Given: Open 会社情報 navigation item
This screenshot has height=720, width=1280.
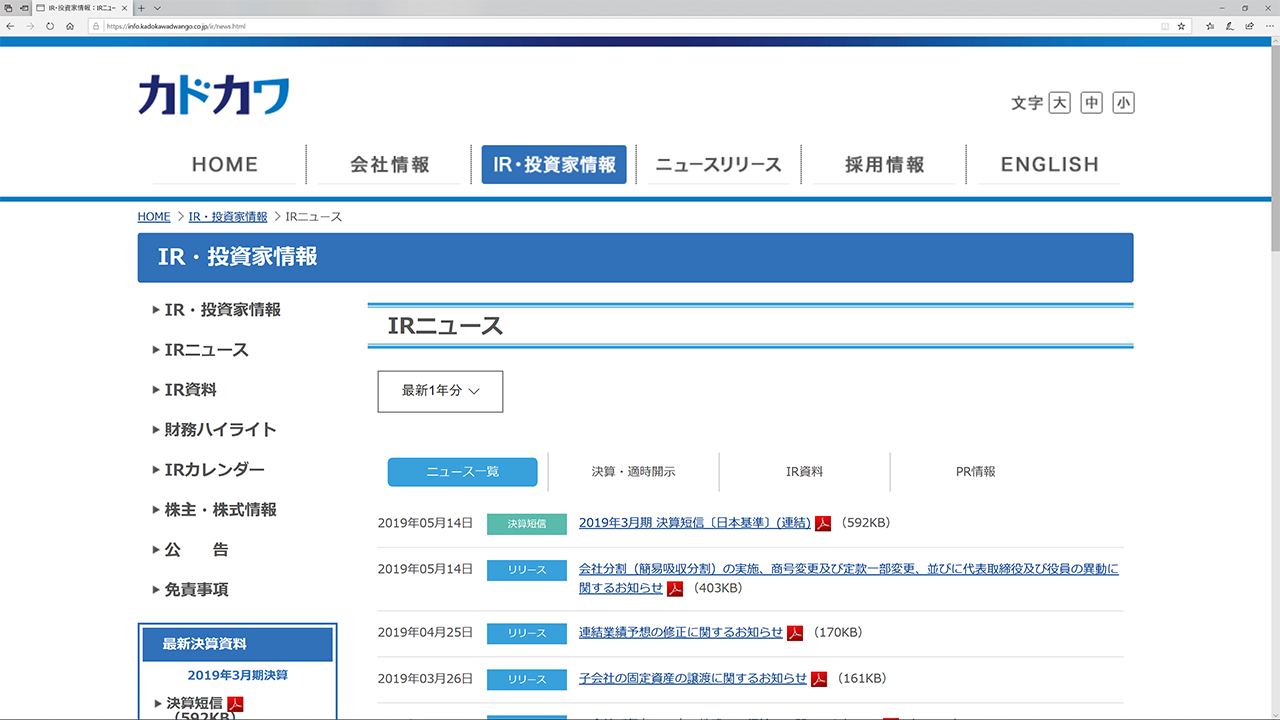Looking at the screenshot, I should (390, 165).
